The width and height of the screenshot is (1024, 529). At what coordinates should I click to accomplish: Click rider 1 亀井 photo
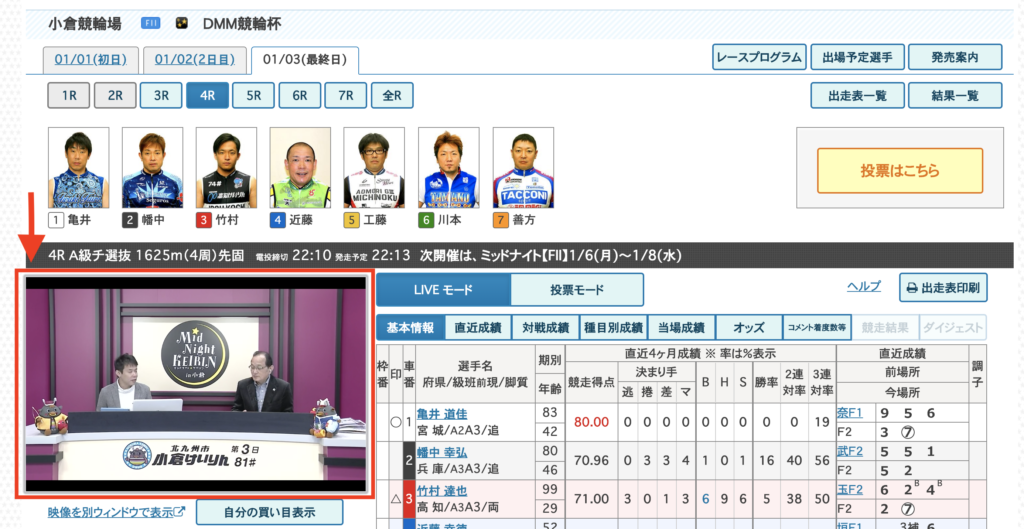click(x=78, y=168)
